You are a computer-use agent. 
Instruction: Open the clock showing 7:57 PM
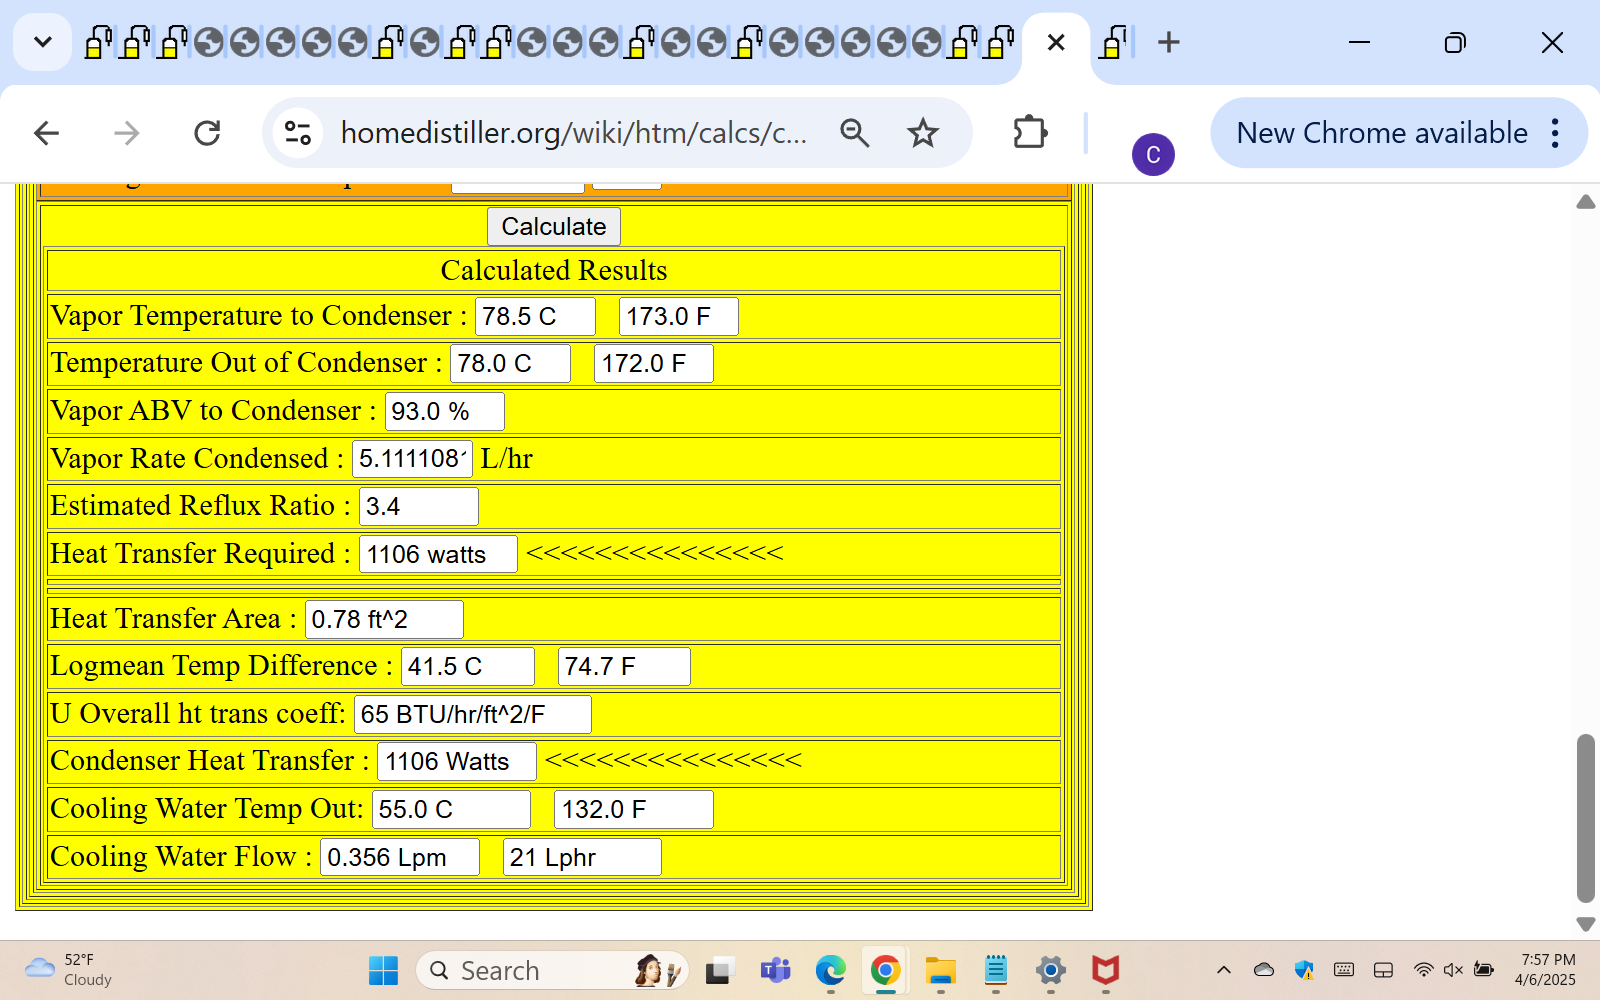(1546, 970)
